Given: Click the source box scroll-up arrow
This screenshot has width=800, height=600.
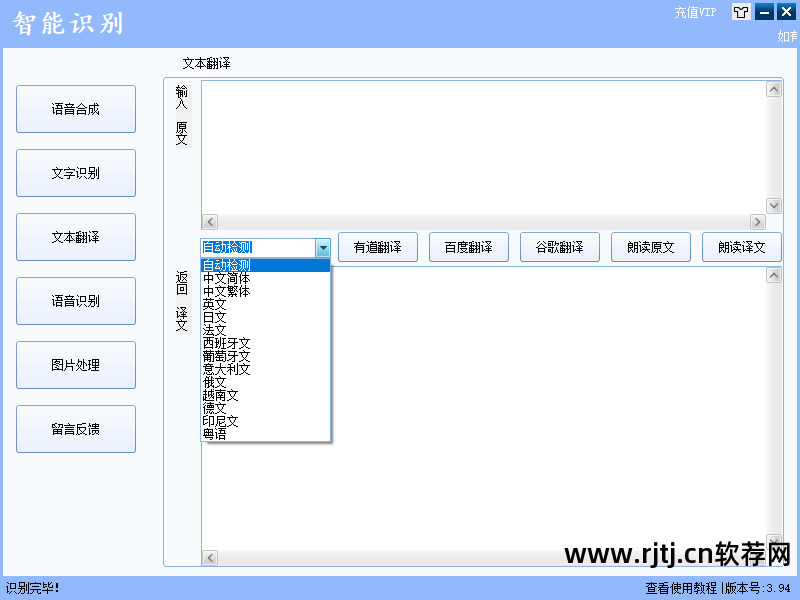Looking at the screenshot, I should point(774,89).
